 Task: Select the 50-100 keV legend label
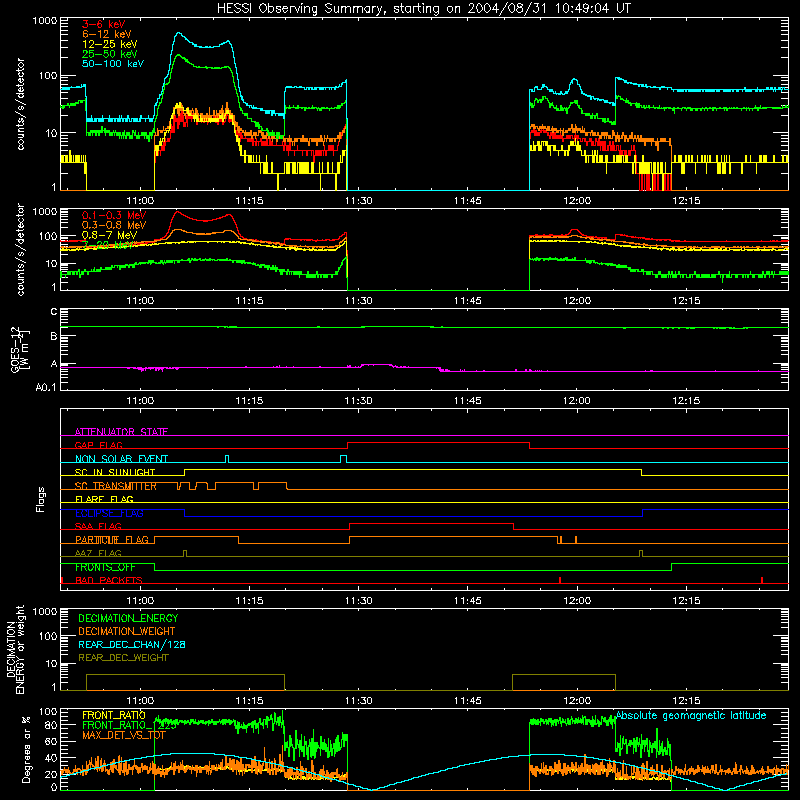pos(113,64)
